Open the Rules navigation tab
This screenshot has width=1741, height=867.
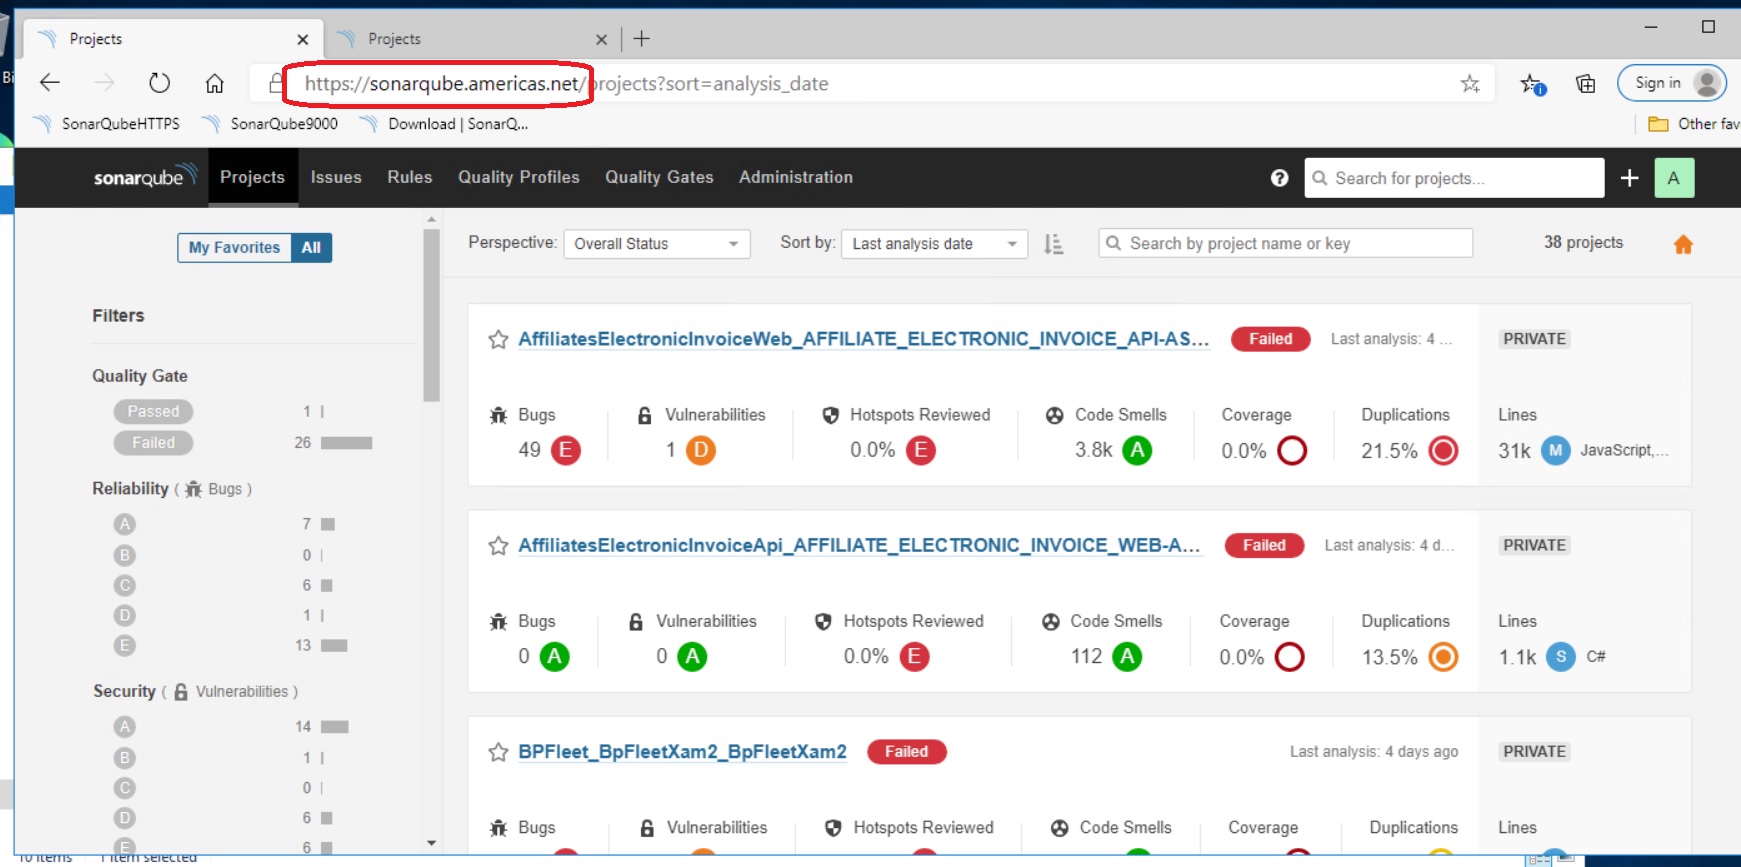pyautogui.click(x=410, y=177)
